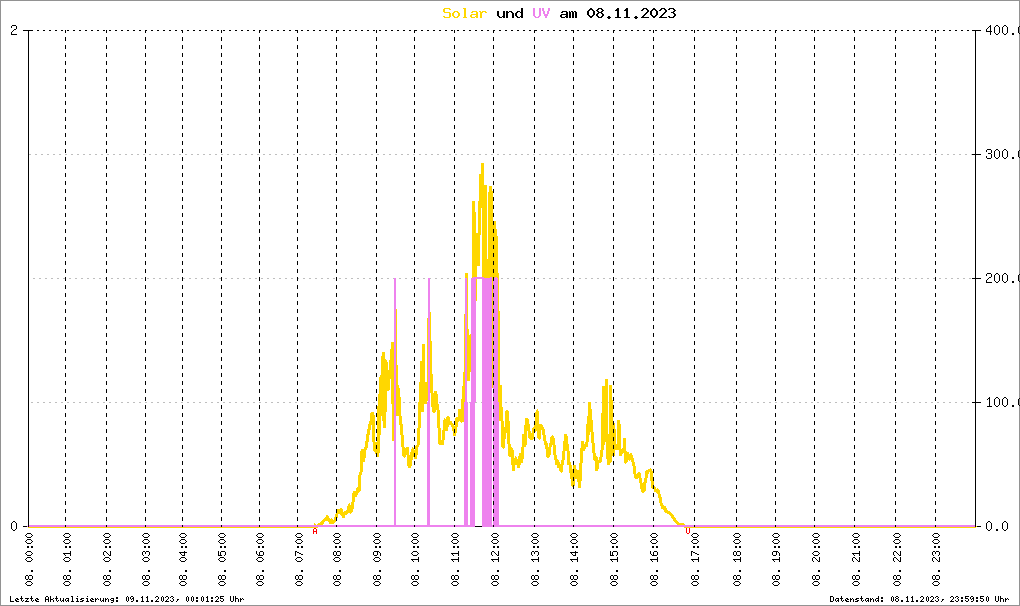Click the 400.0 value on the right axis

point(1000,31)
